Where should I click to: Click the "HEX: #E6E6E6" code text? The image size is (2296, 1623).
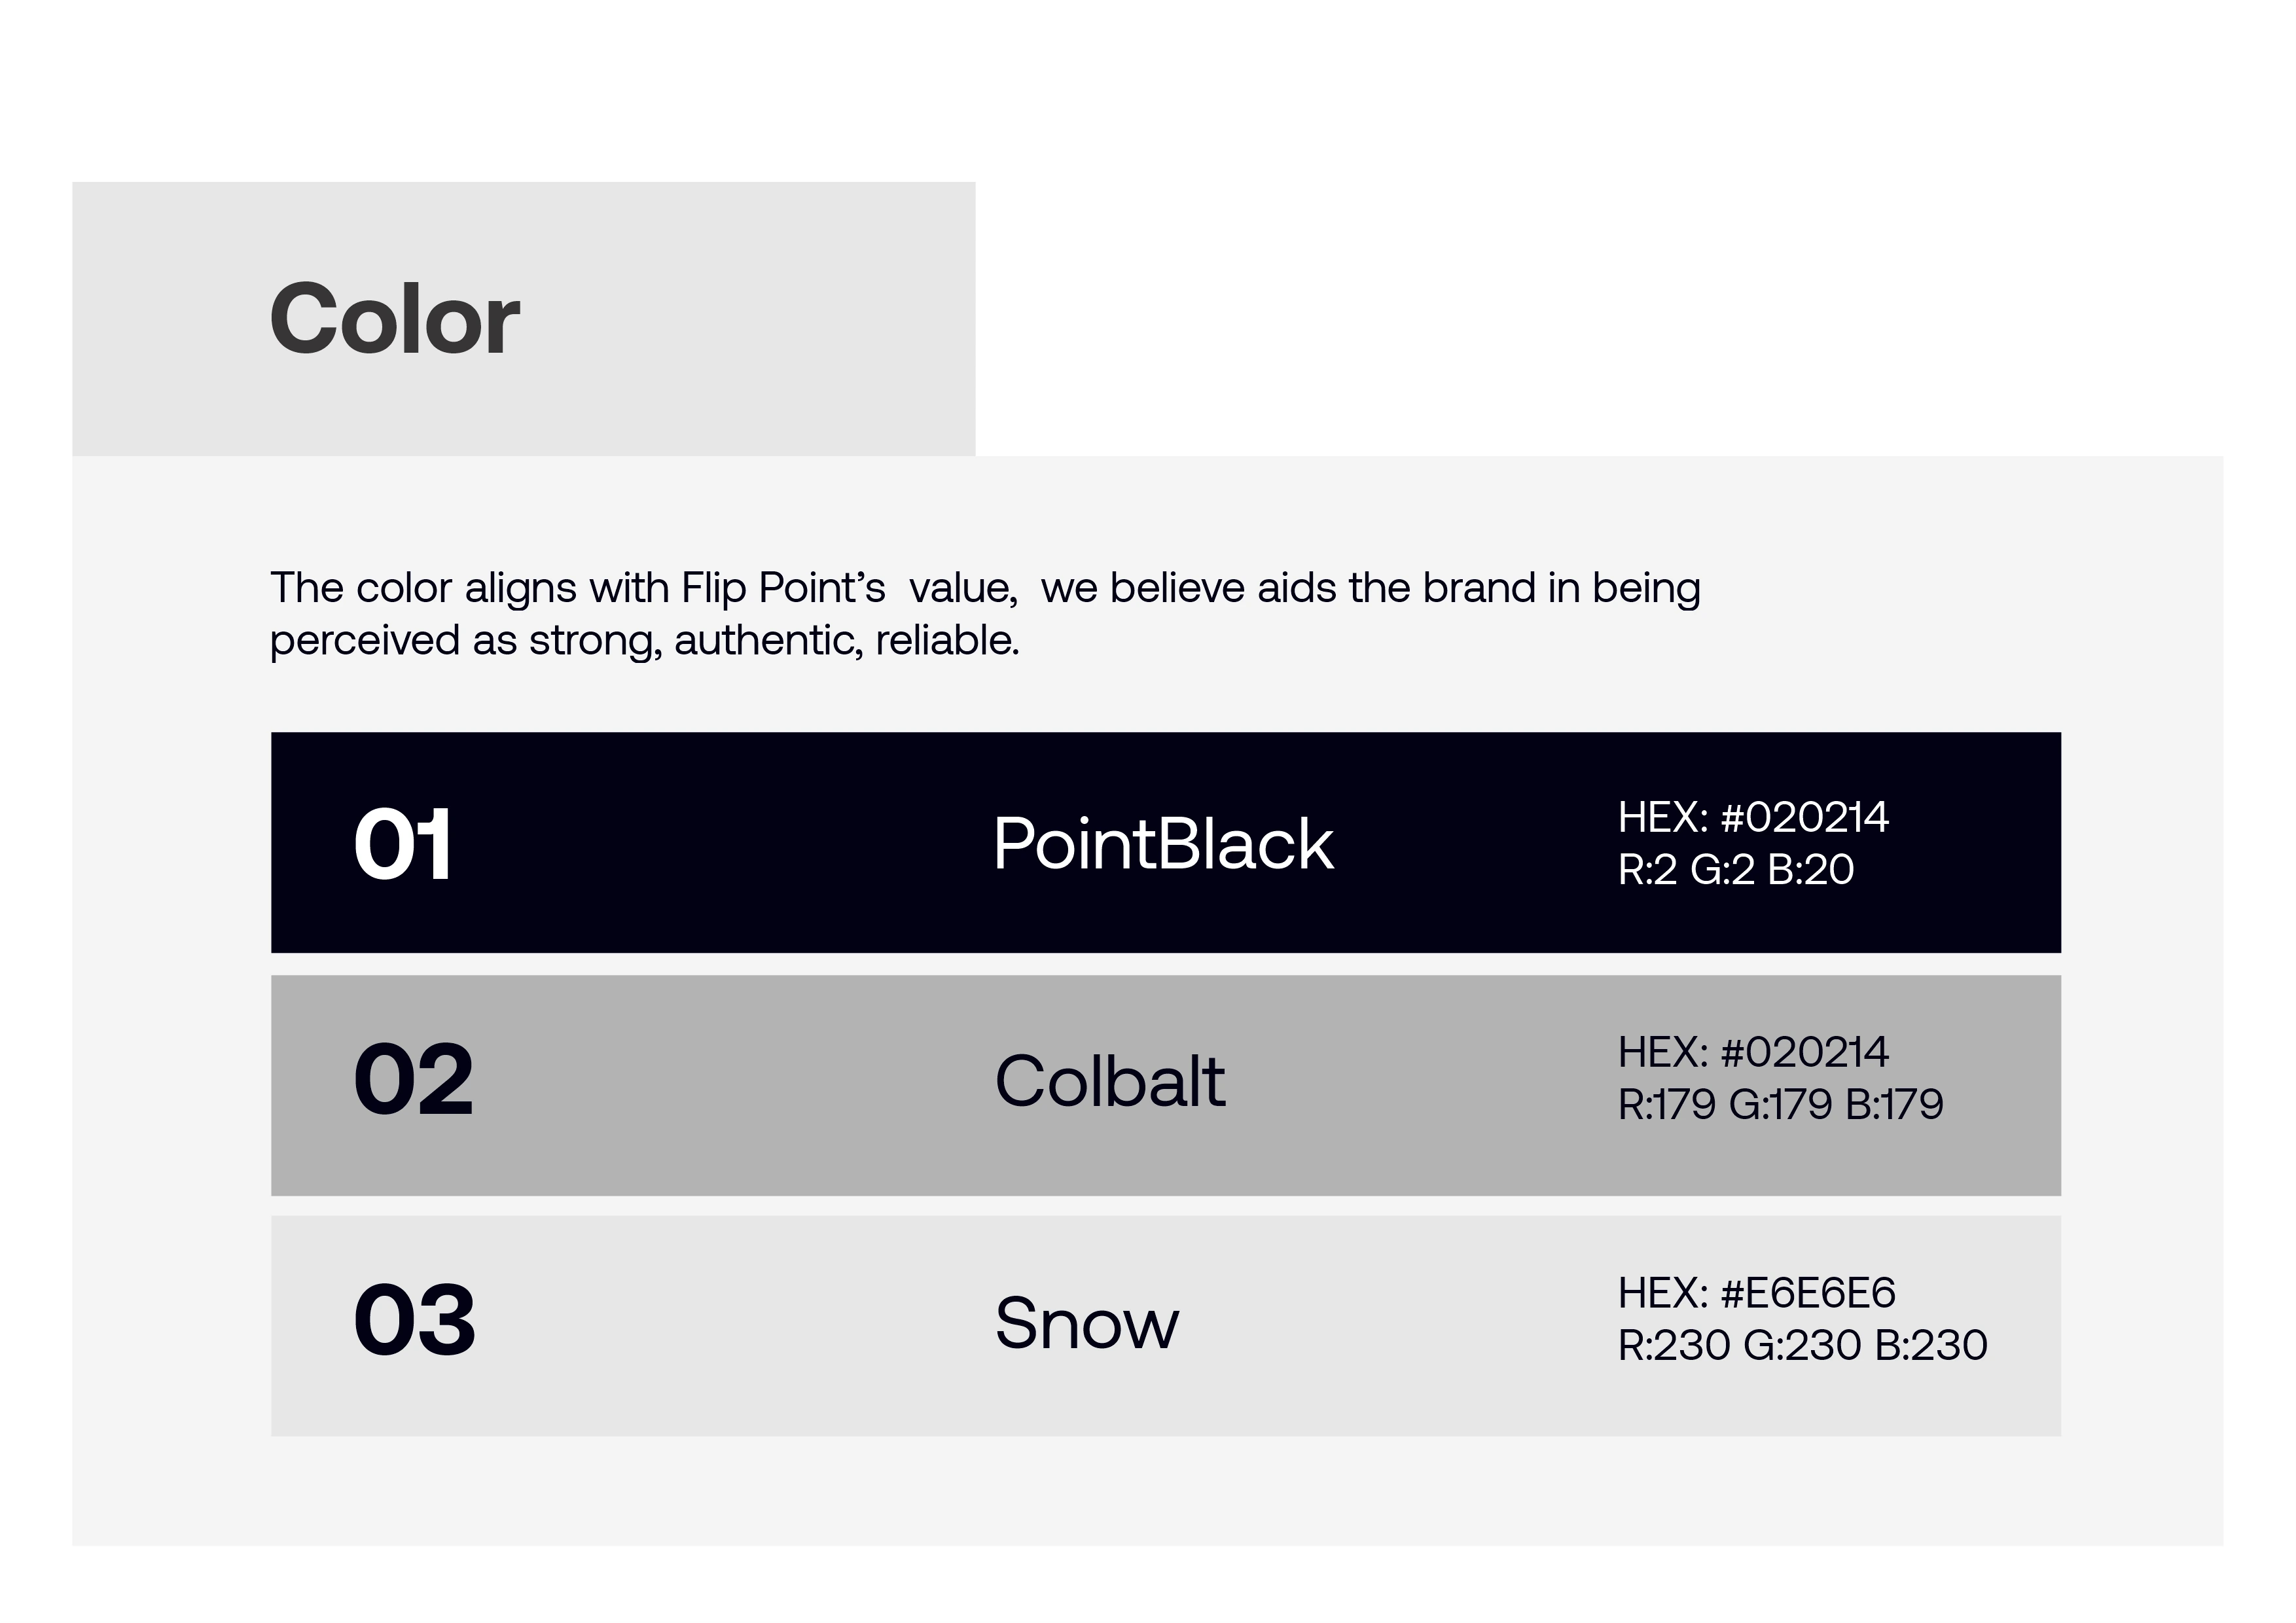[x=1756, y=1293]
